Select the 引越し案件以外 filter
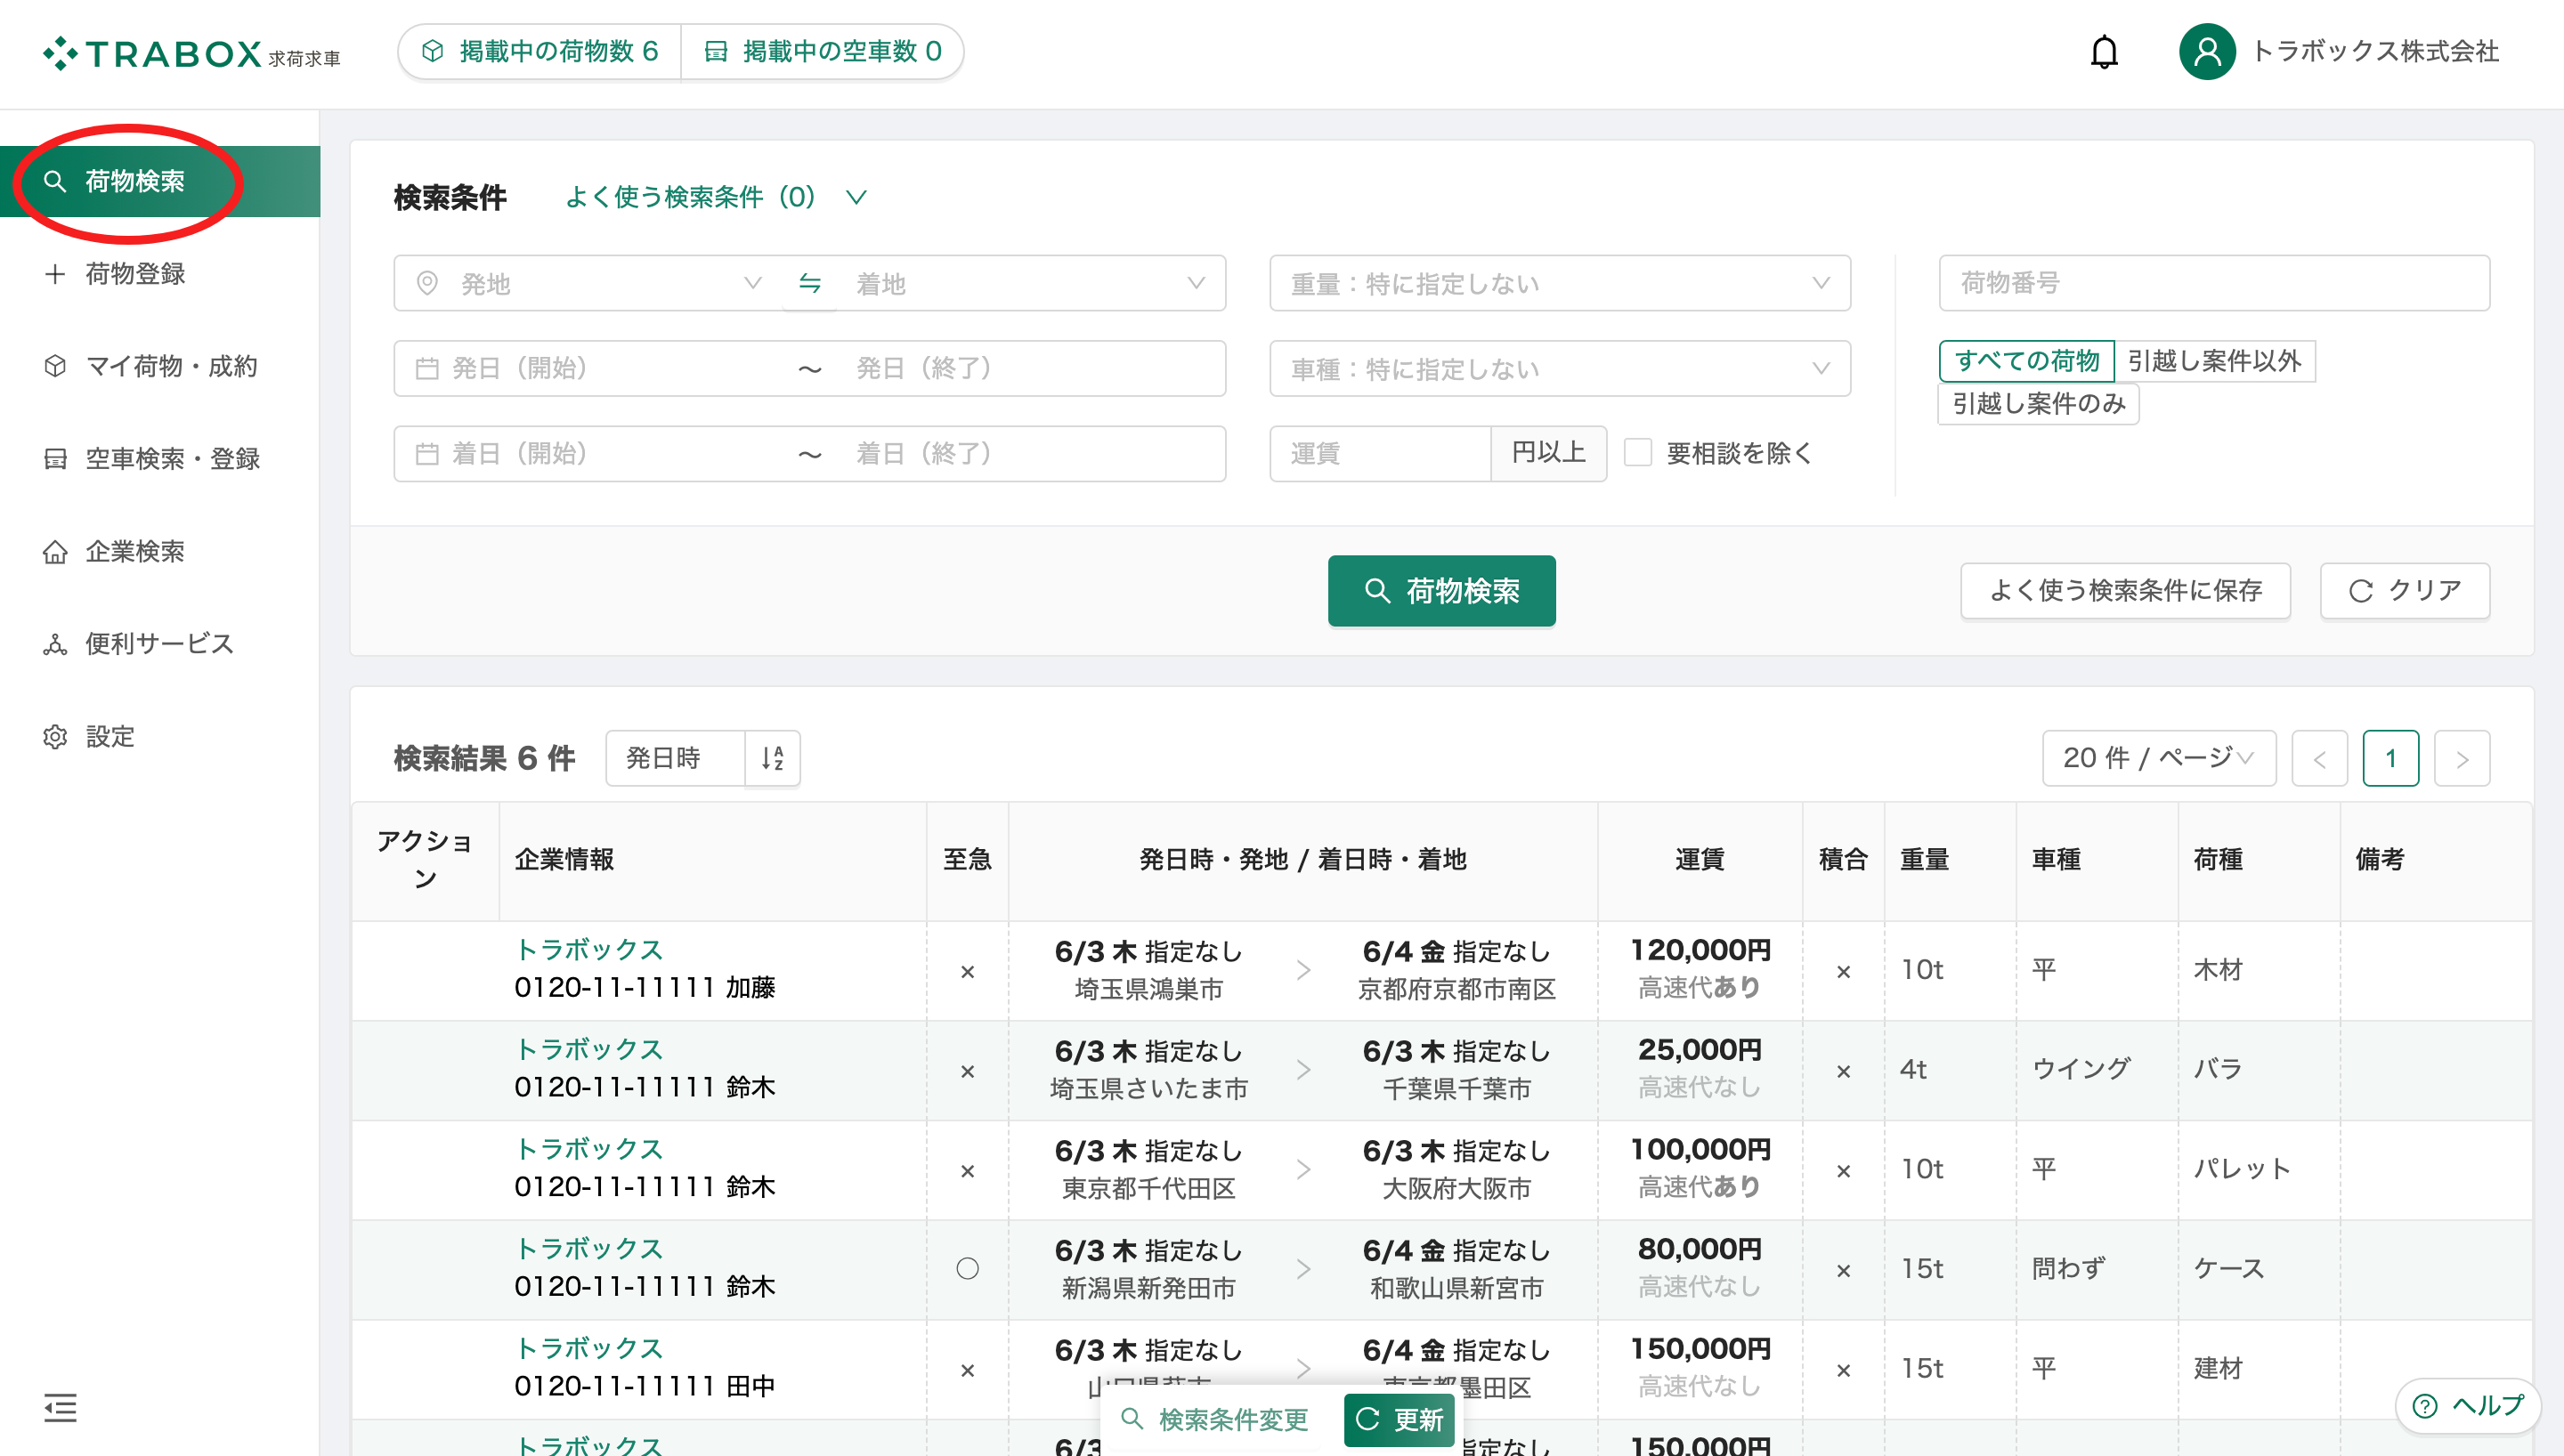 click(x=2214, y=361)
